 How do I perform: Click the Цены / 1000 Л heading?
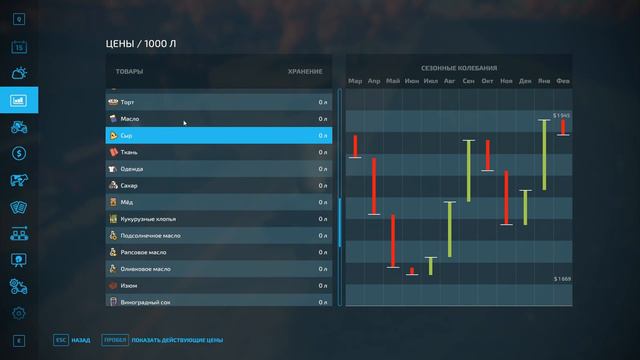tap(141, 44)
